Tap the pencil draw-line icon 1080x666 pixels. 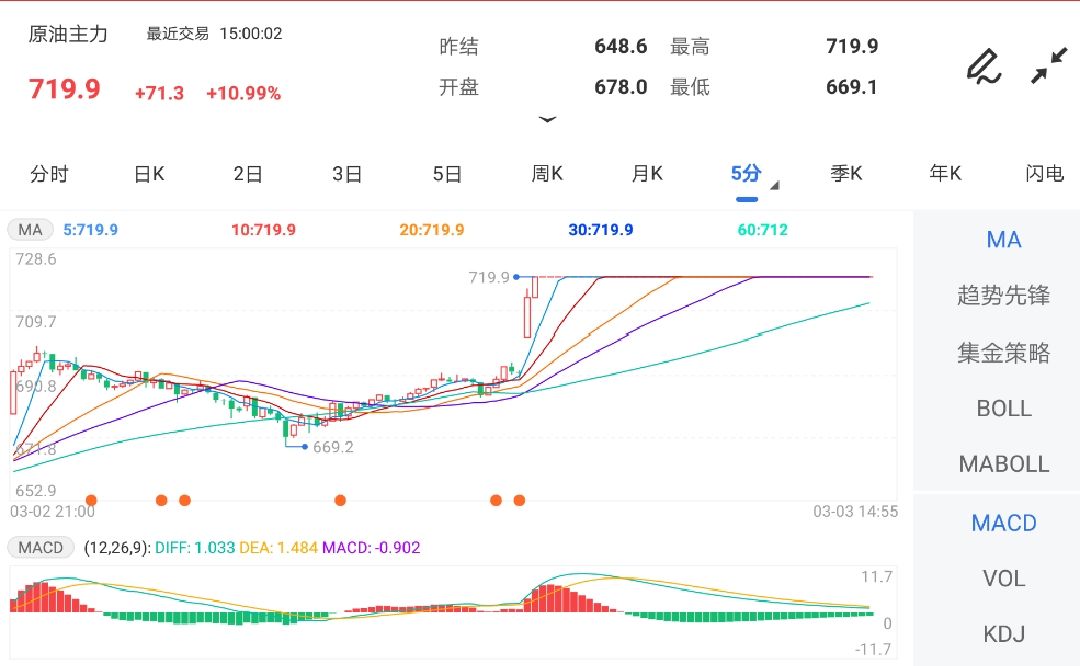(x=984, y=66)
